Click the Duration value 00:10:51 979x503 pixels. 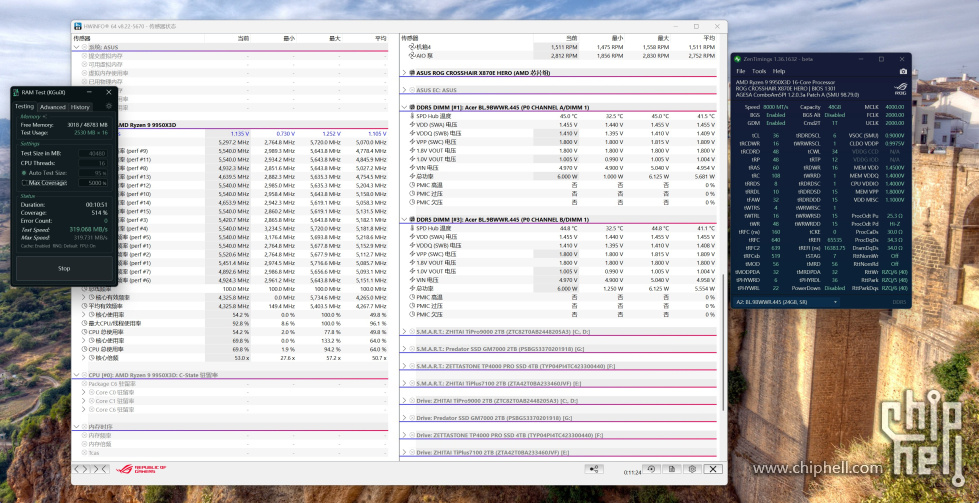[96, 205]
